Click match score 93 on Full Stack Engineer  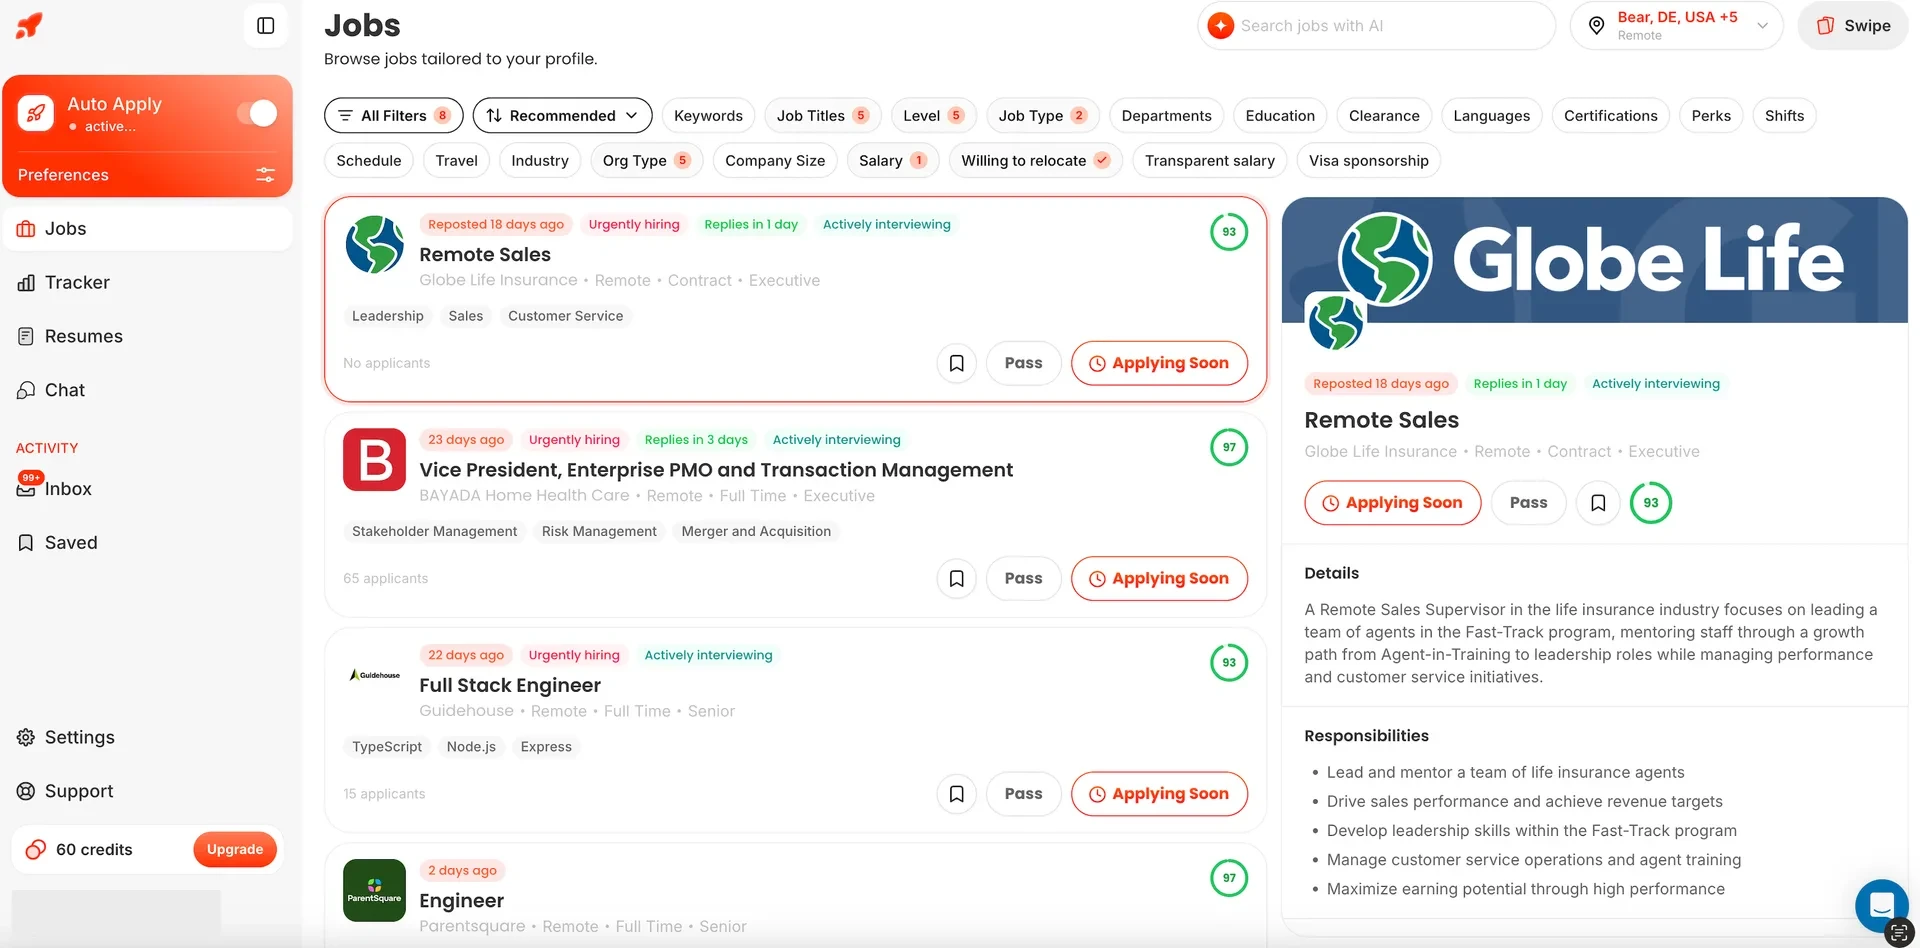[x=1229, y=662]
